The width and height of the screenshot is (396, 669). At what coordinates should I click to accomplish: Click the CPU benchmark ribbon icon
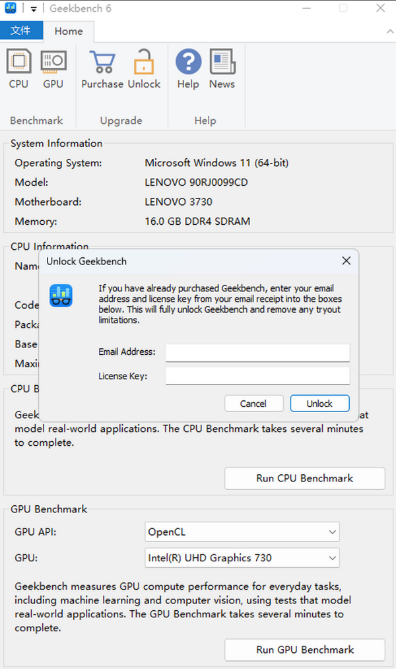19,69
